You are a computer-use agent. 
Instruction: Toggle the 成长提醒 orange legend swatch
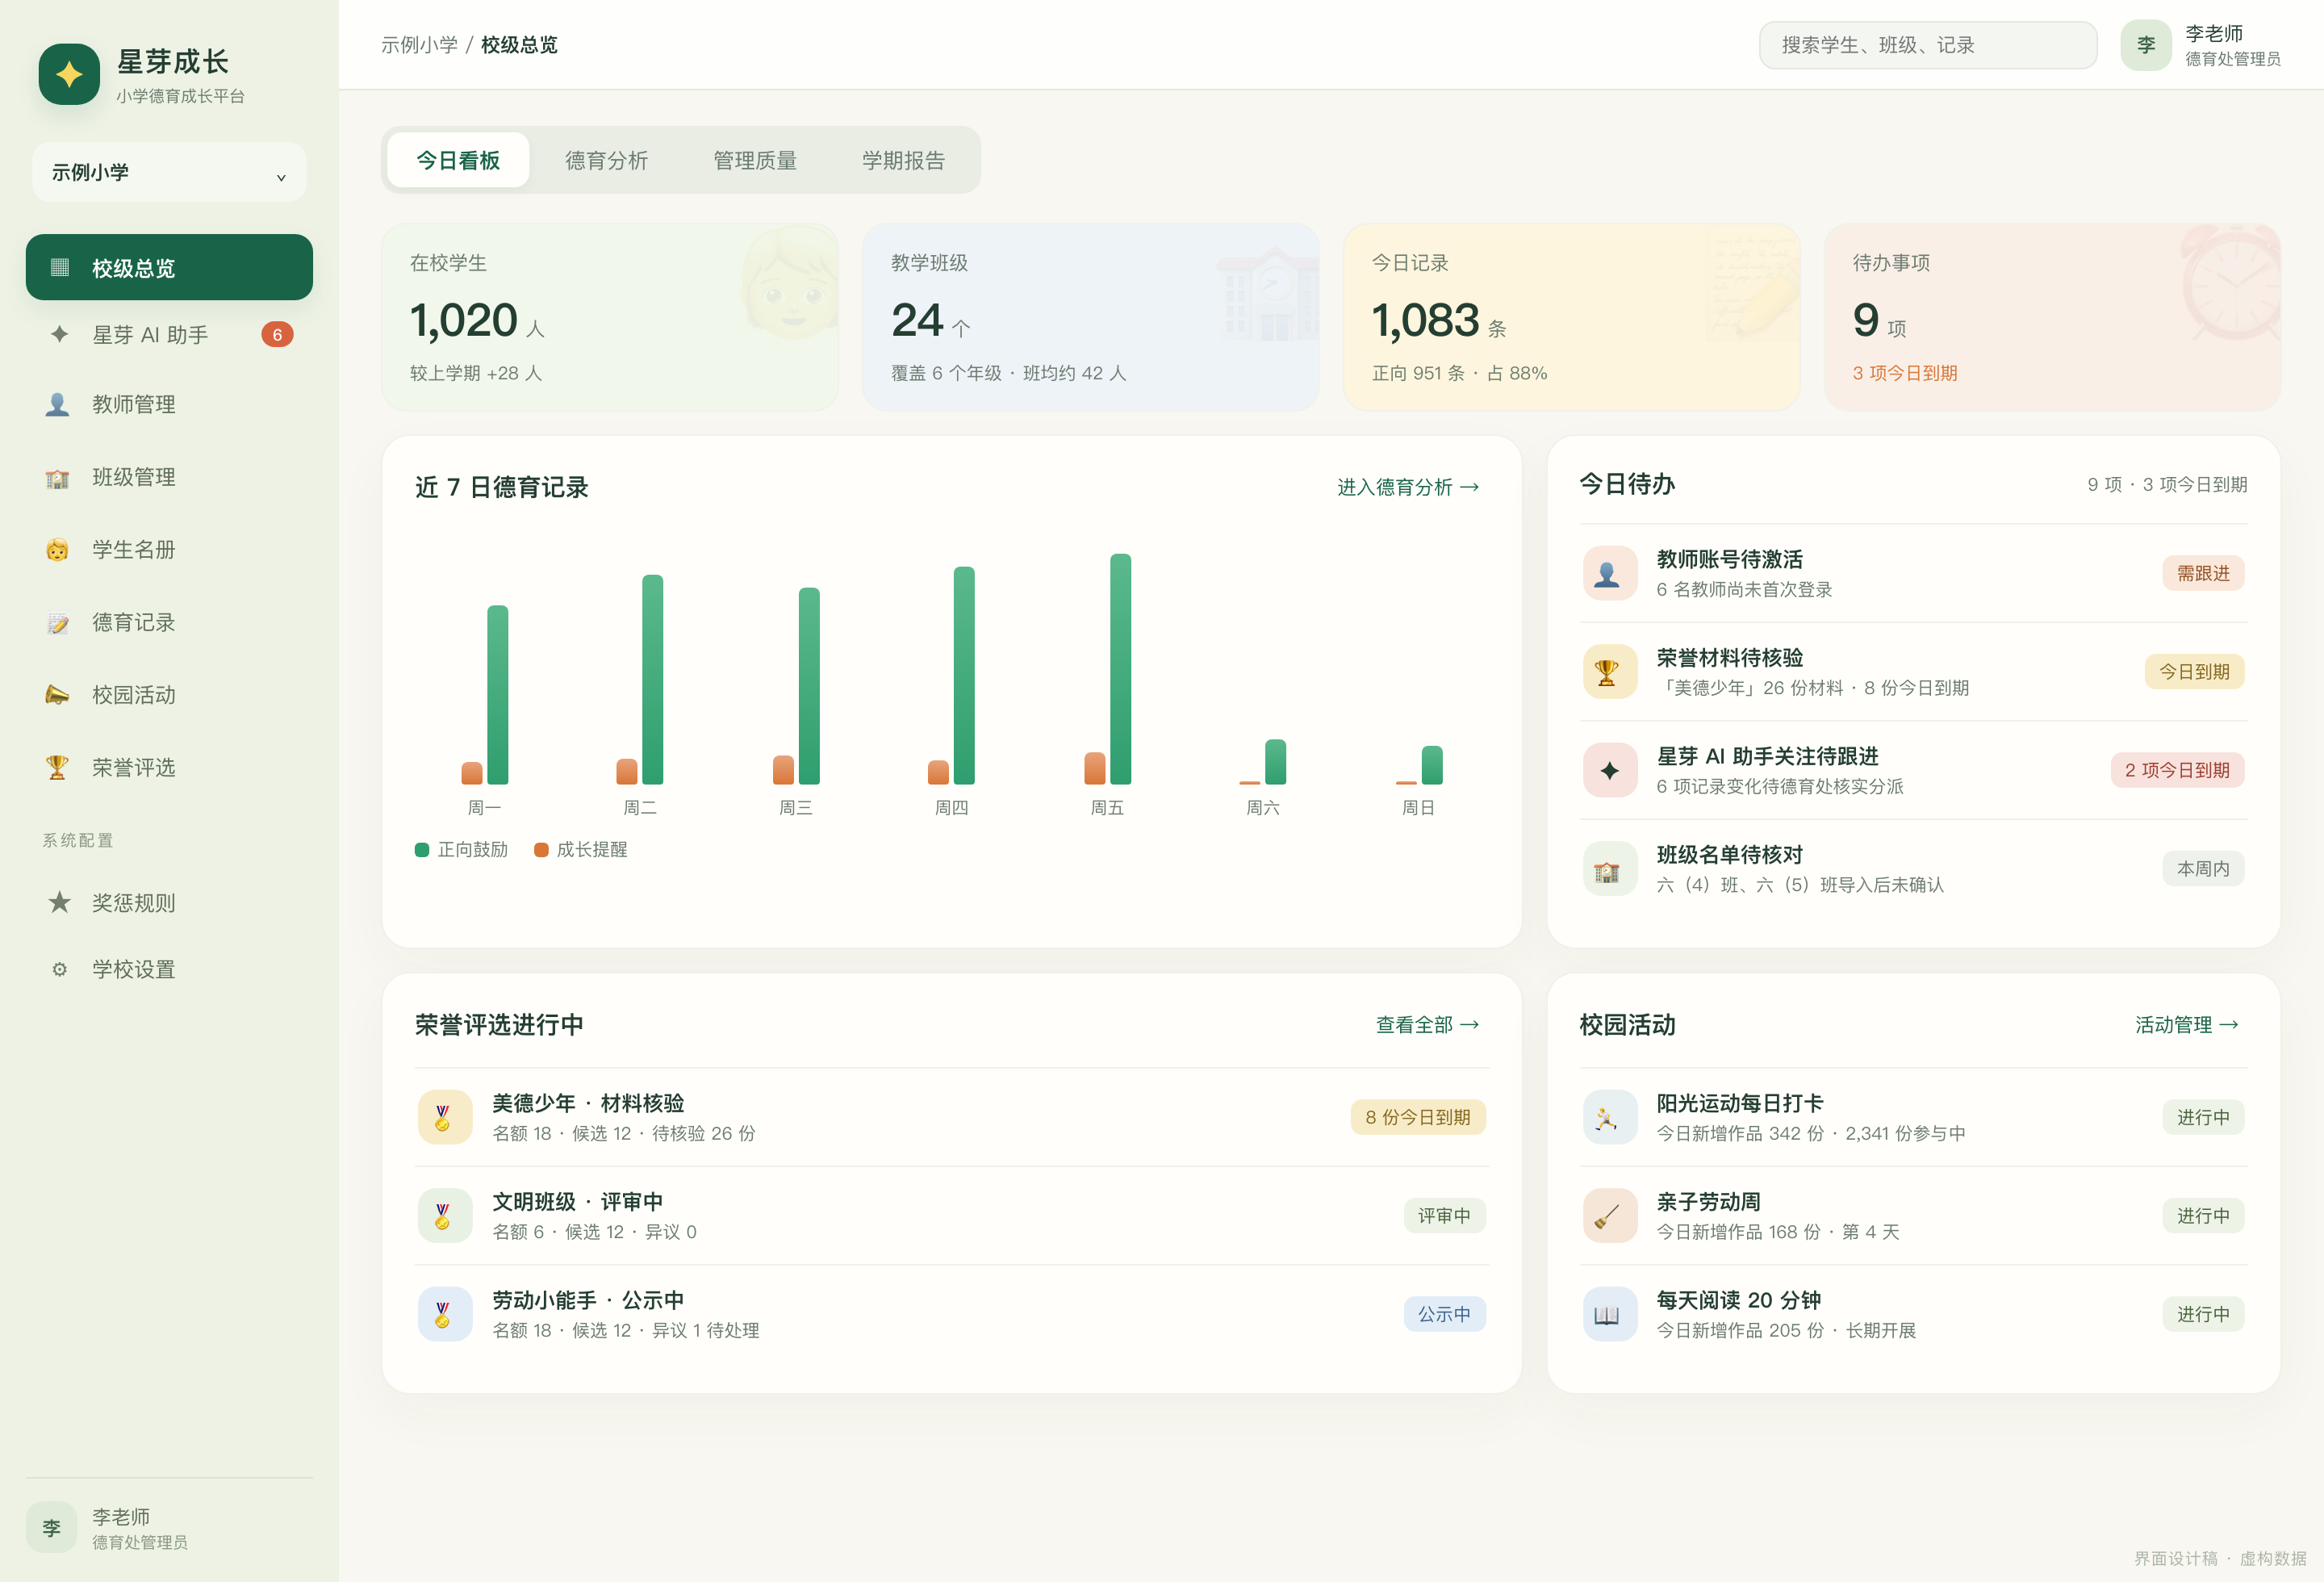[541, 850]
